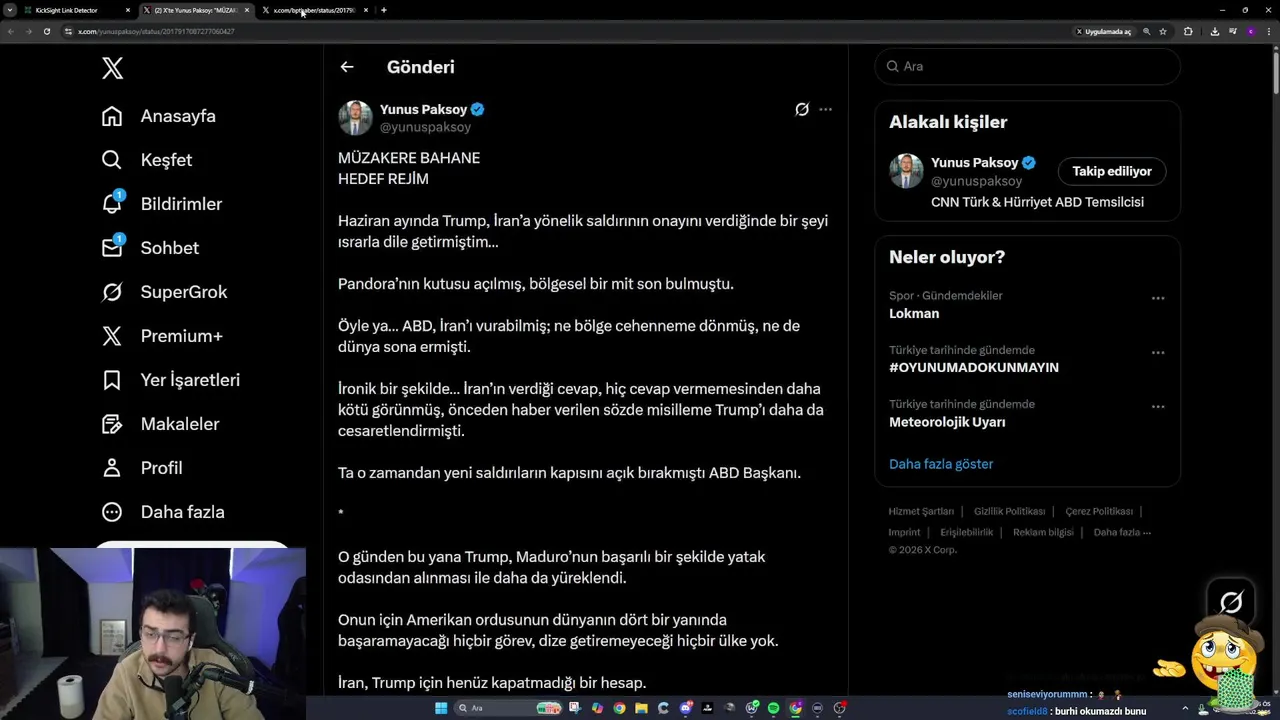Open Meteorolojik Uyarı trend options menu
The width and height of the screenshot is (1280, 720).
pos(1158,406)
